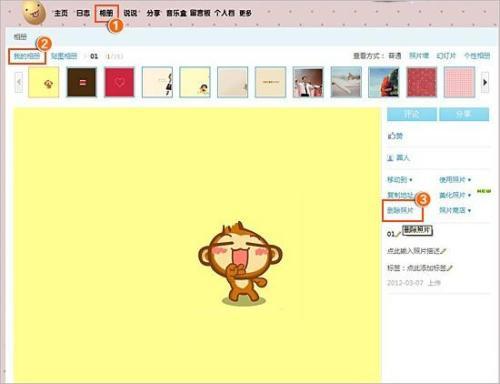Open the music box nav item
The image size is (500, 384).
(177, 13)
